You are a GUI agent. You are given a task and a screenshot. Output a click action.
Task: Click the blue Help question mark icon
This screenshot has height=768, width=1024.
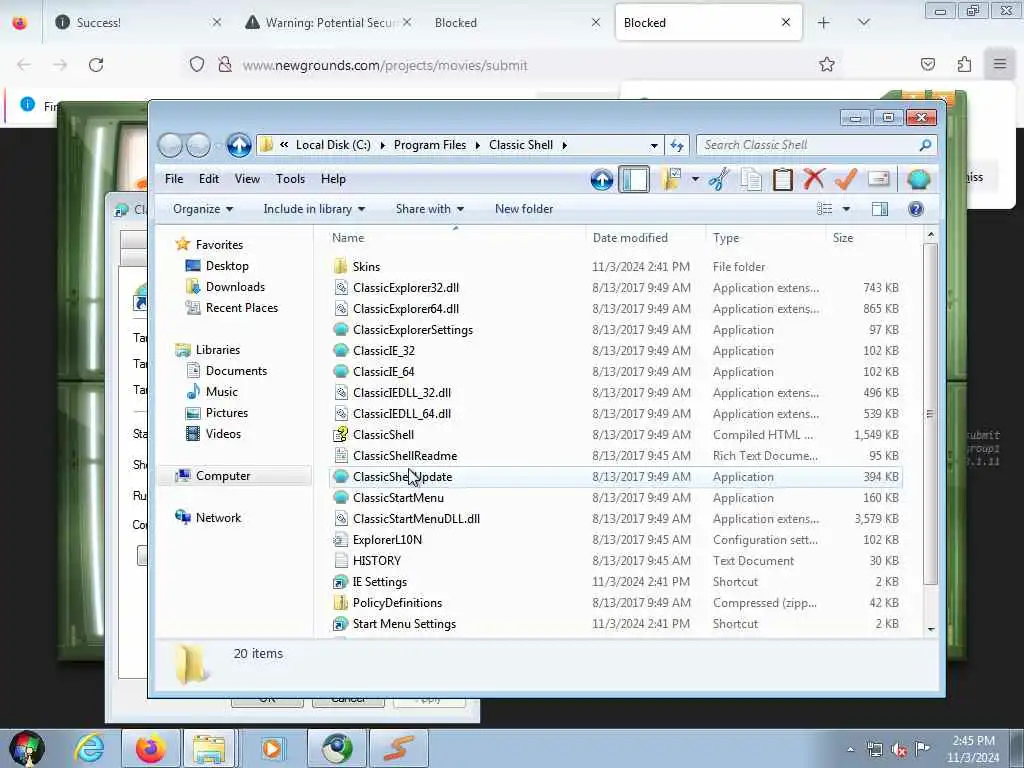click(x=916, y=209)
